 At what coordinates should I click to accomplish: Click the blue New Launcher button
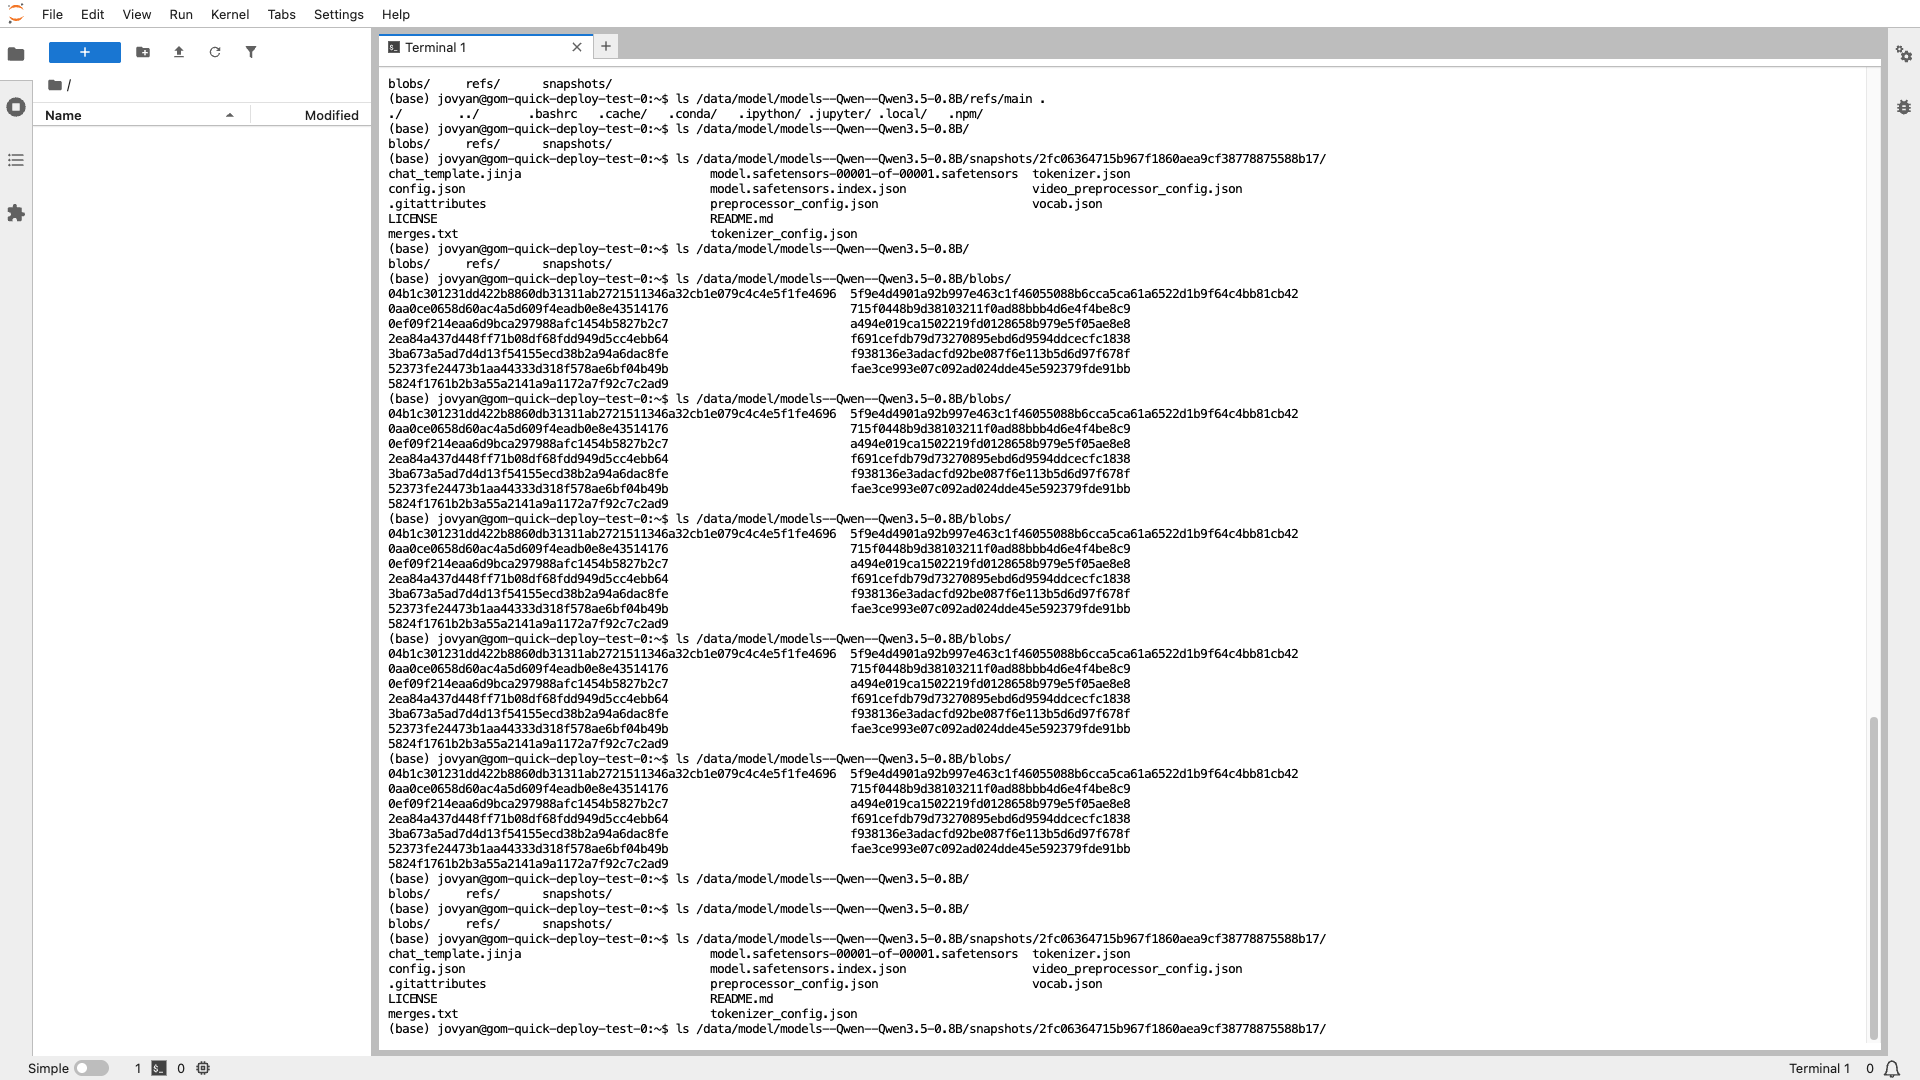(85, 52)
